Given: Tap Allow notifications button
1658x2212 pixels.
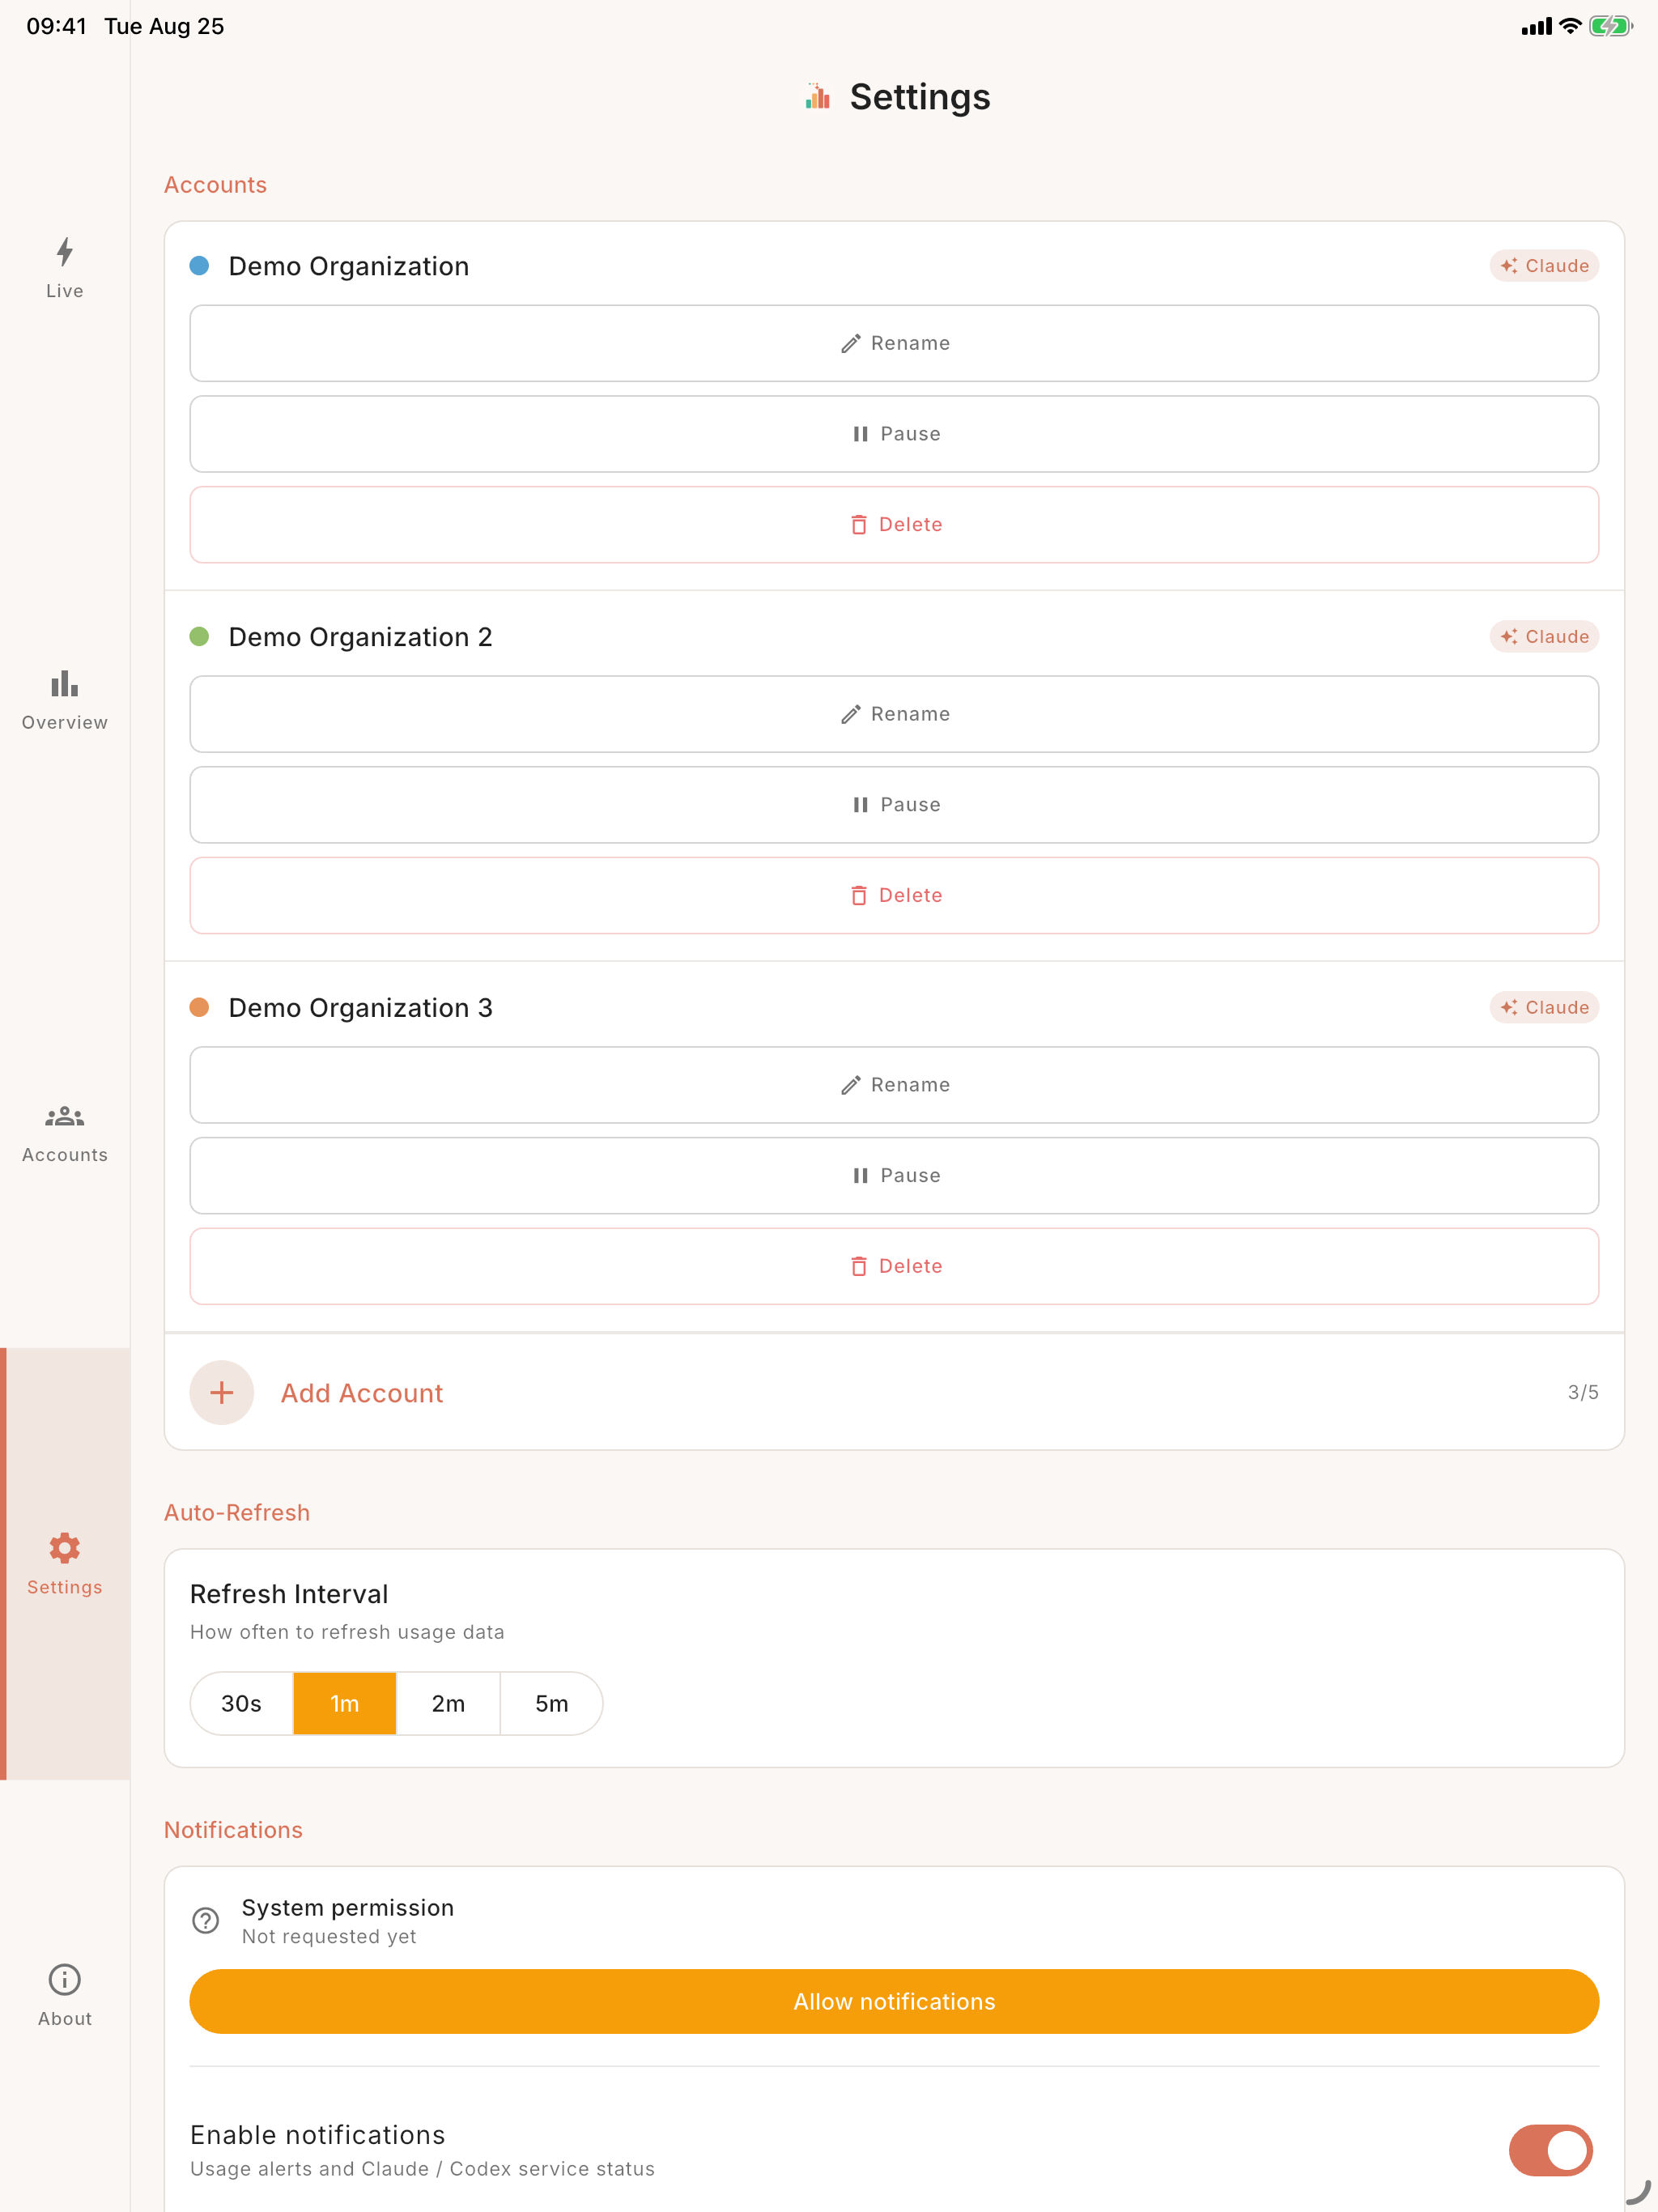Looking at the screenshot, I should 894,2001.
